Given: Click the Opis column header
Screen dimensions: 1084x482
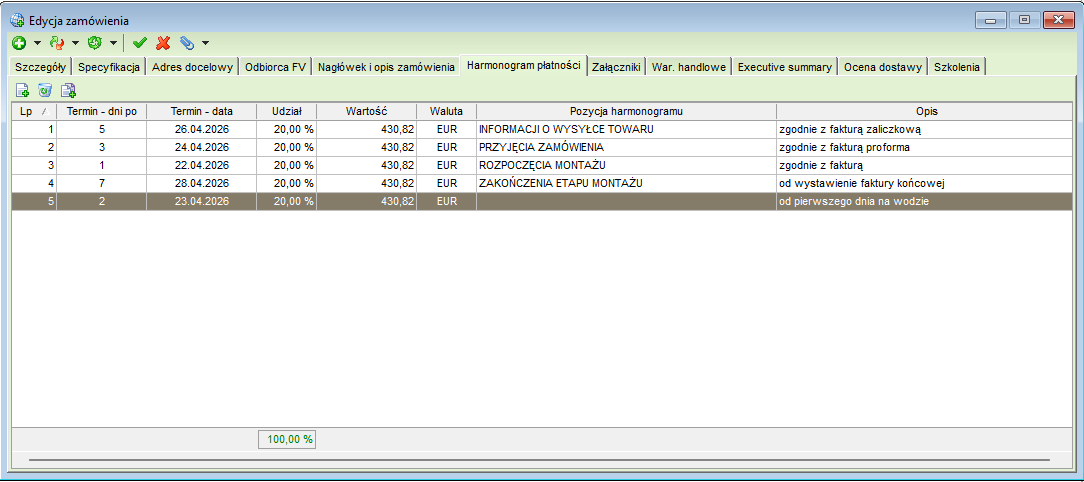Looking at the screenshot, I should click(x=924, y=111).
